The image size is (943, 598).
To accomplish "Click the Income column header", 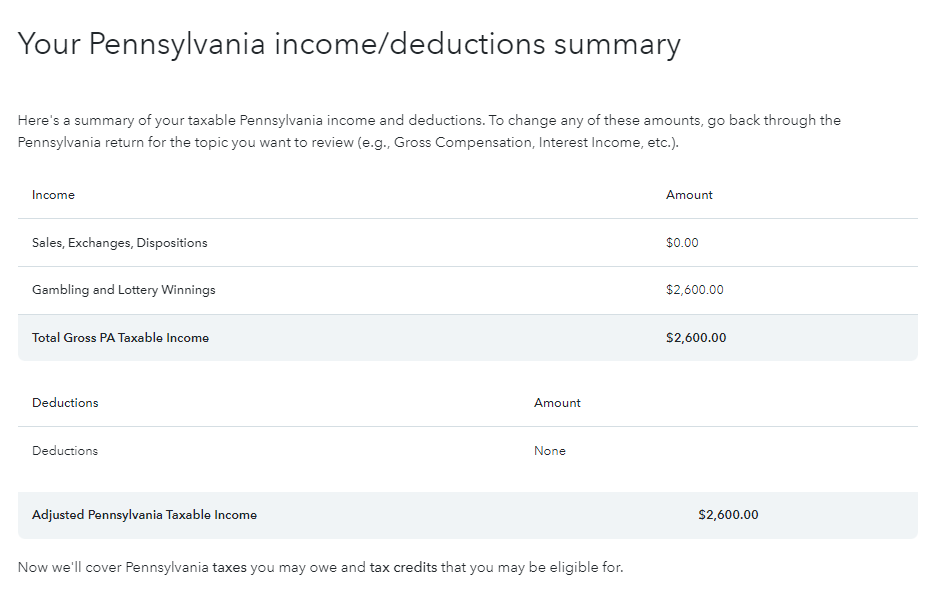I will tap(54, 195).
